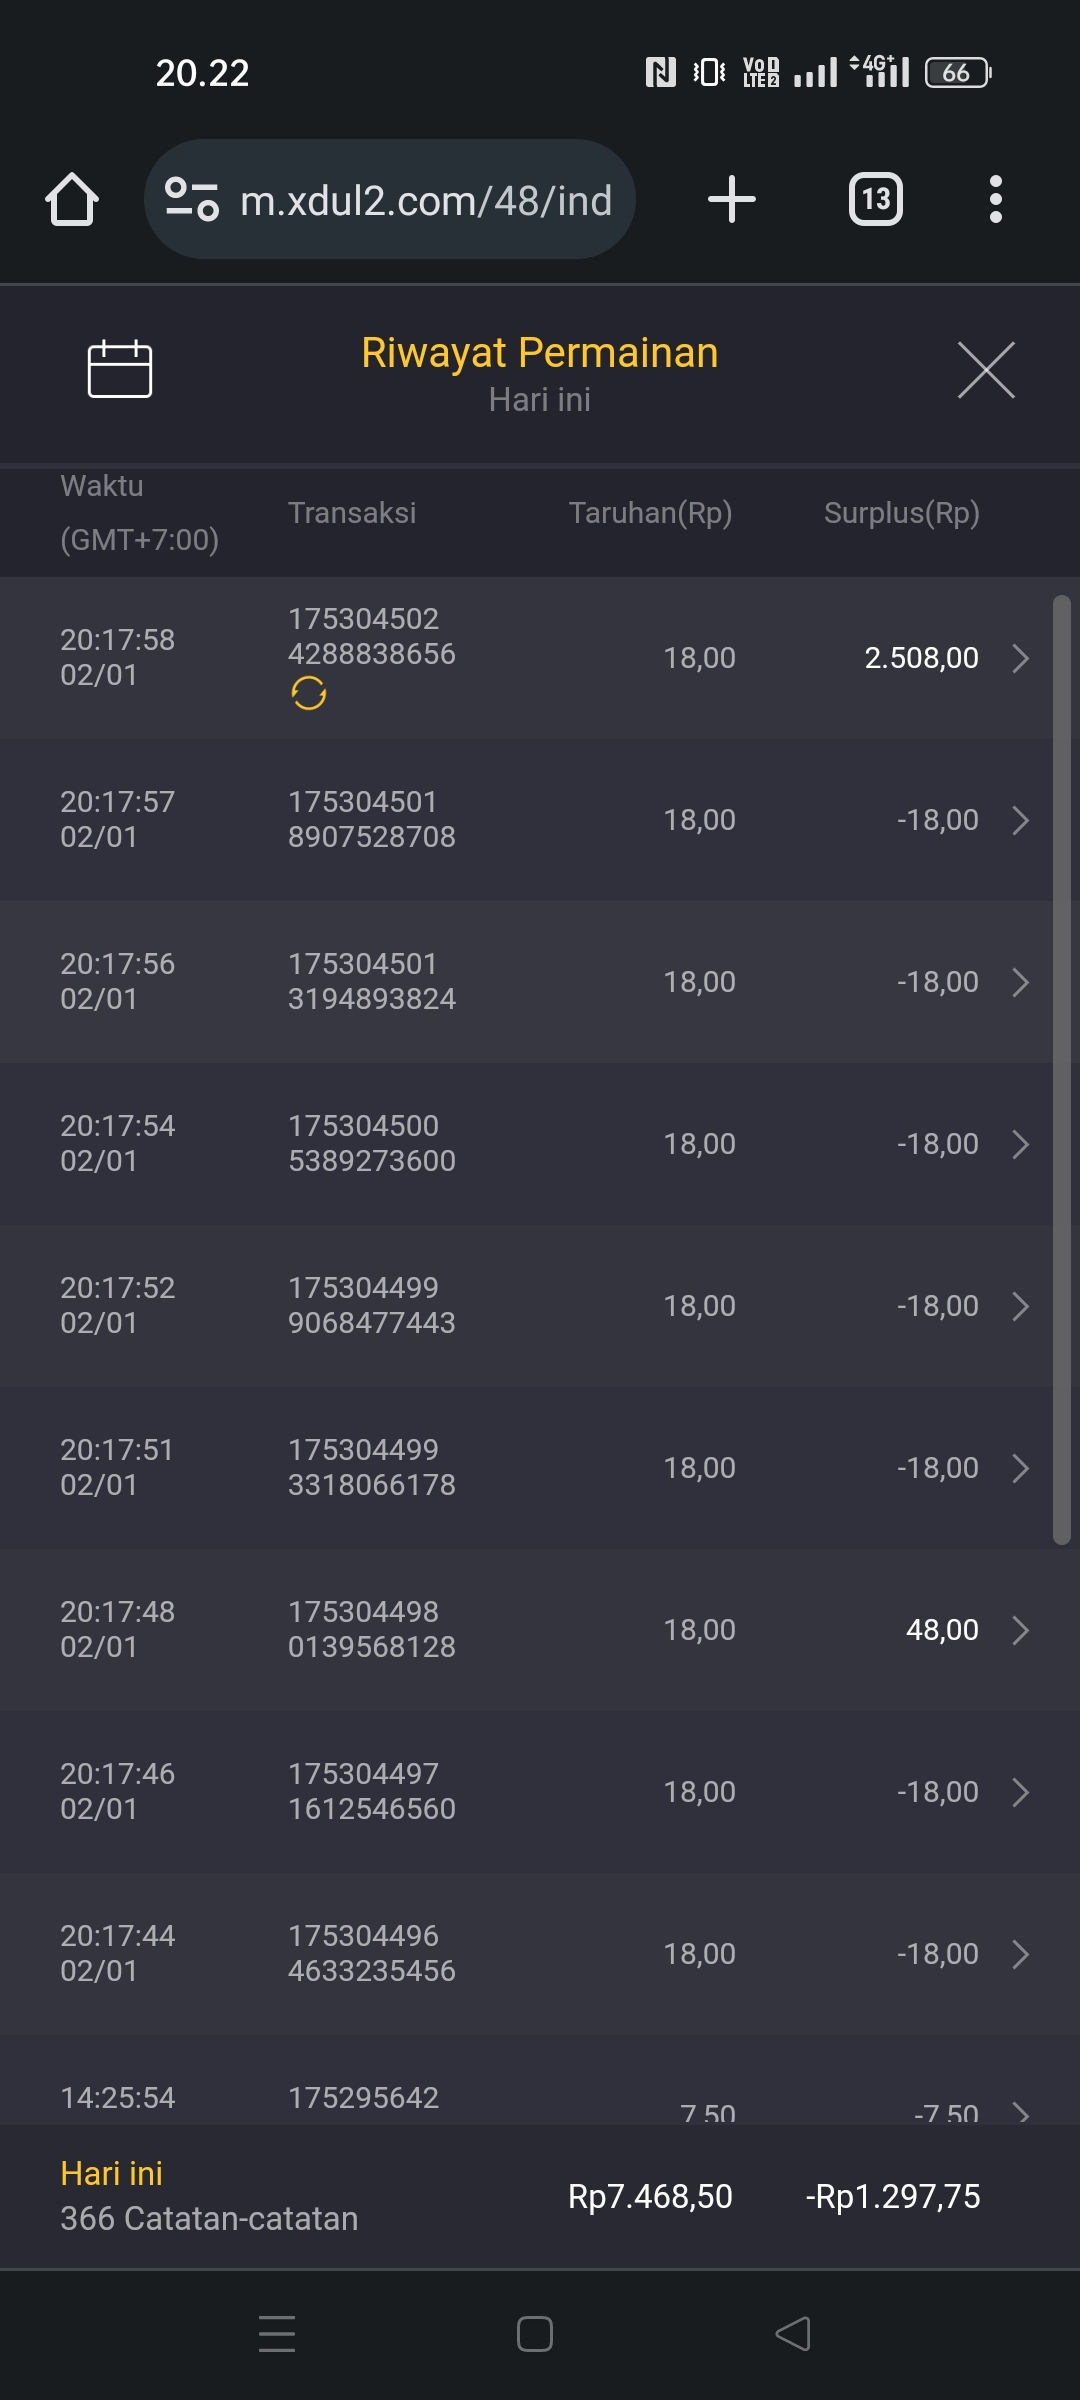Open the tab switcher showing 13 tabs
1080x2400 pixels.
point(875,199)
